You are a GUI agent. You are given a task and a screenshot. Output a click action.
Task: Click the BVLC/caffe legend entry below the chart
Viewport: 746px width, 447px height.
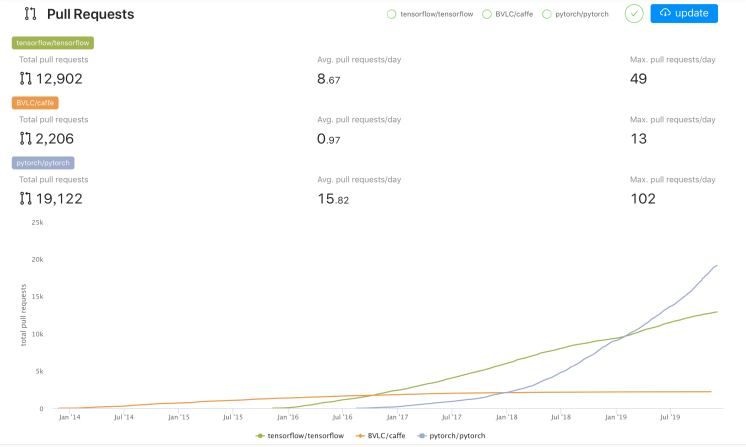point(381,436)
